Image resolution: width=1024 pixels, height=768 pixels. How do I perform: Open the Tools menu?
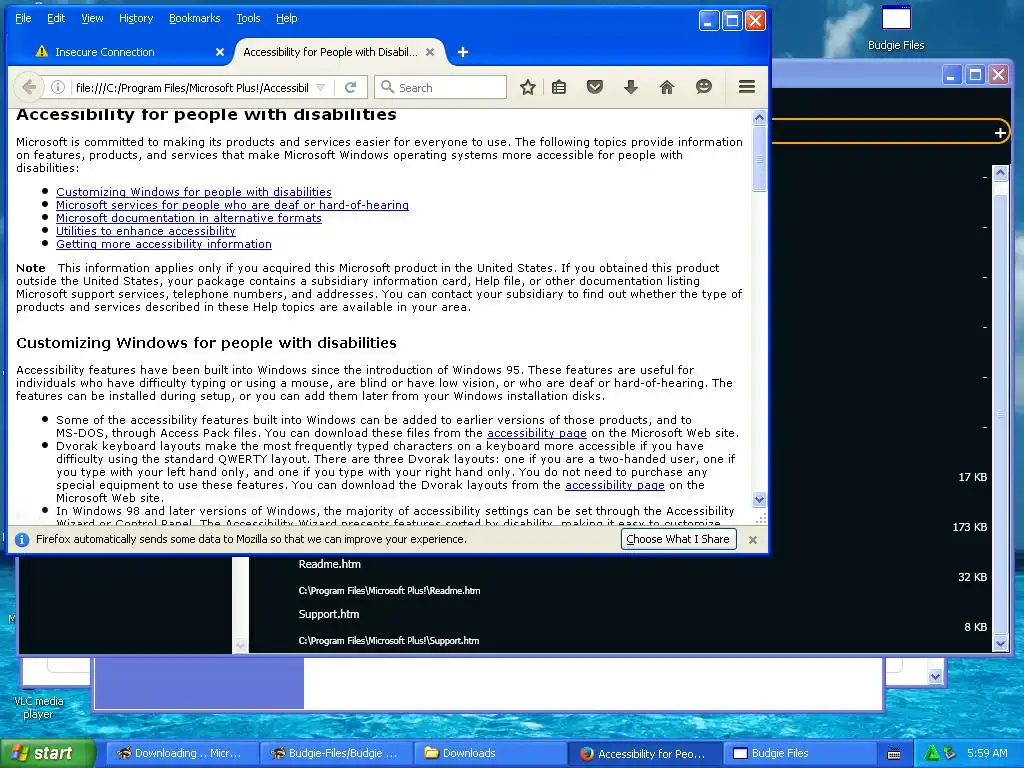tap(248, 18)
